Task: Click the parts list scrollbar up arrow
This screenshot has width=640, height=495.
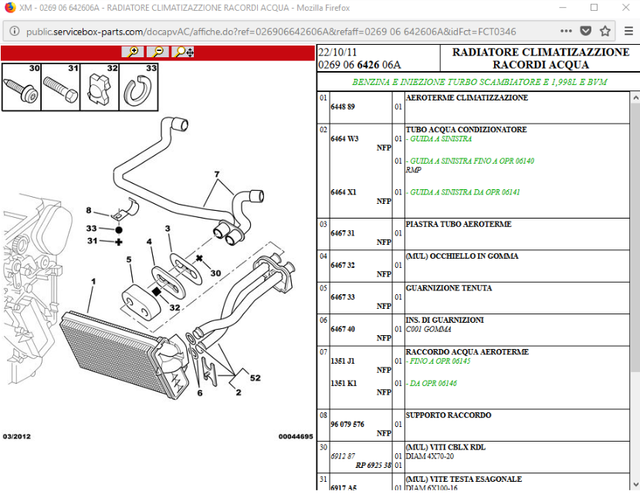Action: click(635, 98)
